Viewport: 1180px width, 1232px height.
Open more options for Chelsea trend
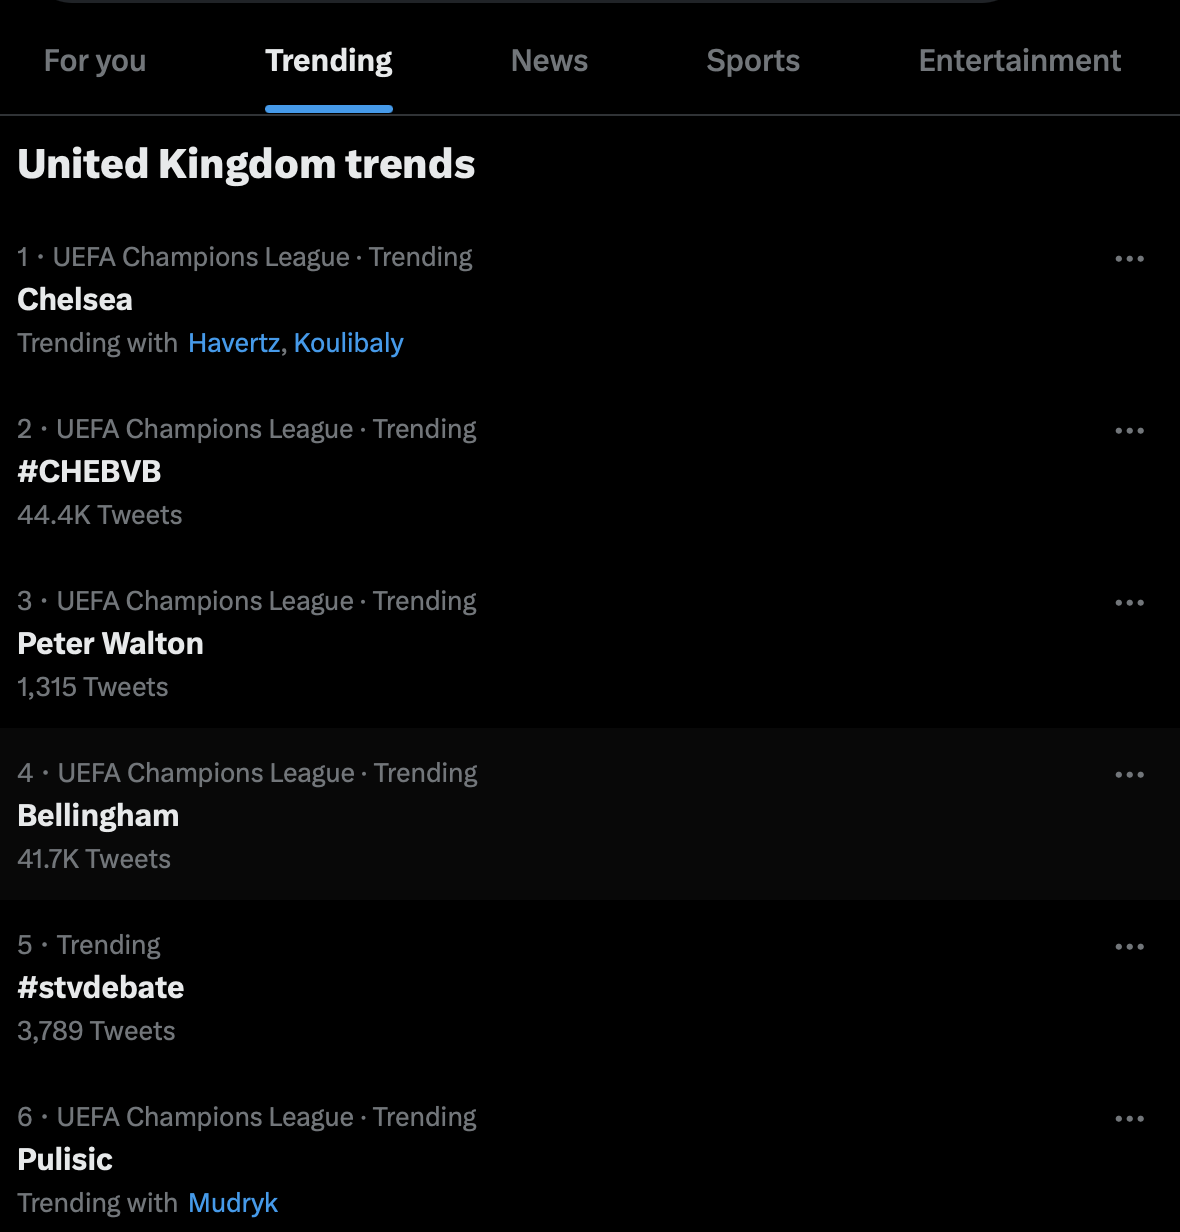[x=1129, y=259]
